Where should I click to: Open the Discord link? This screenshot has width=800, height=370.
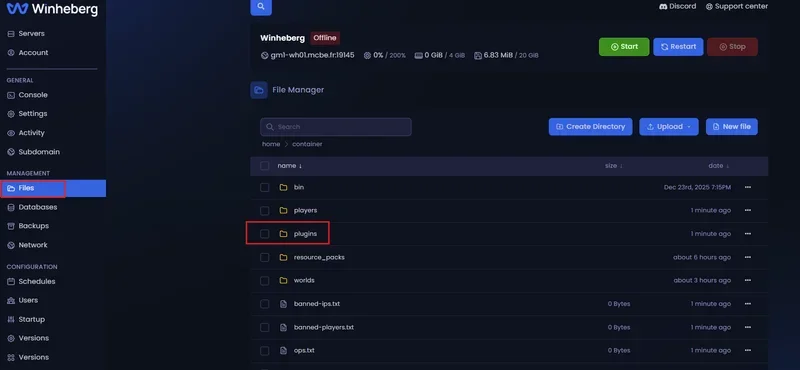[678, 6]
